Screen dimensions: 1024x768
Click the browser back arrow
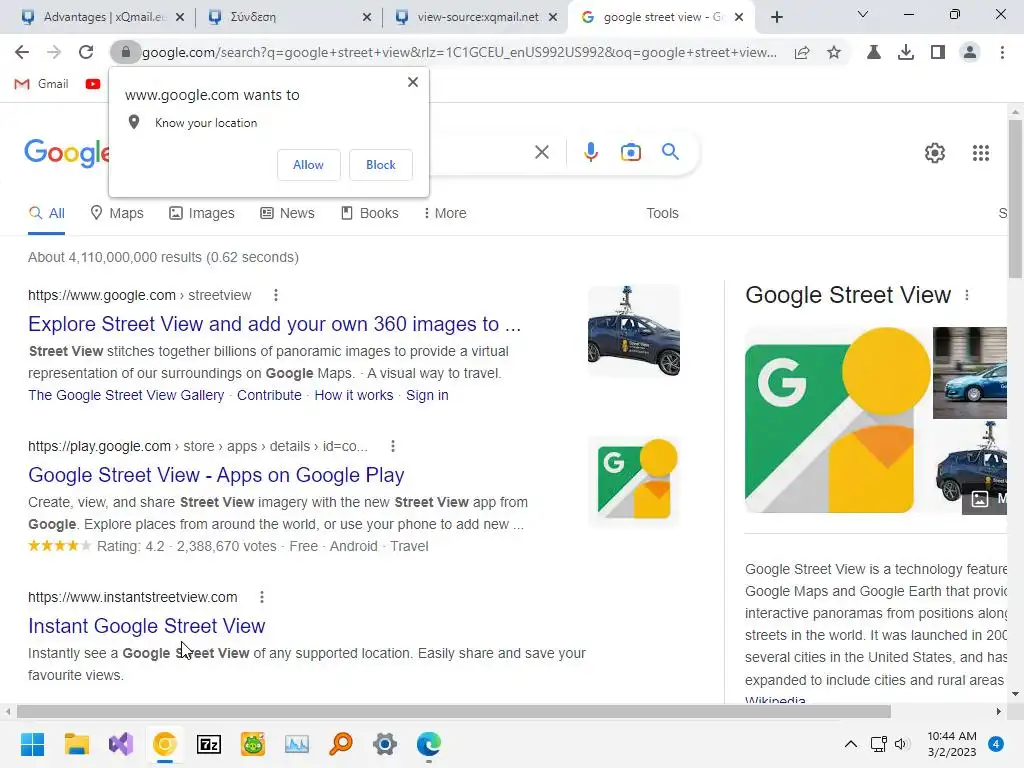(22, 52)
